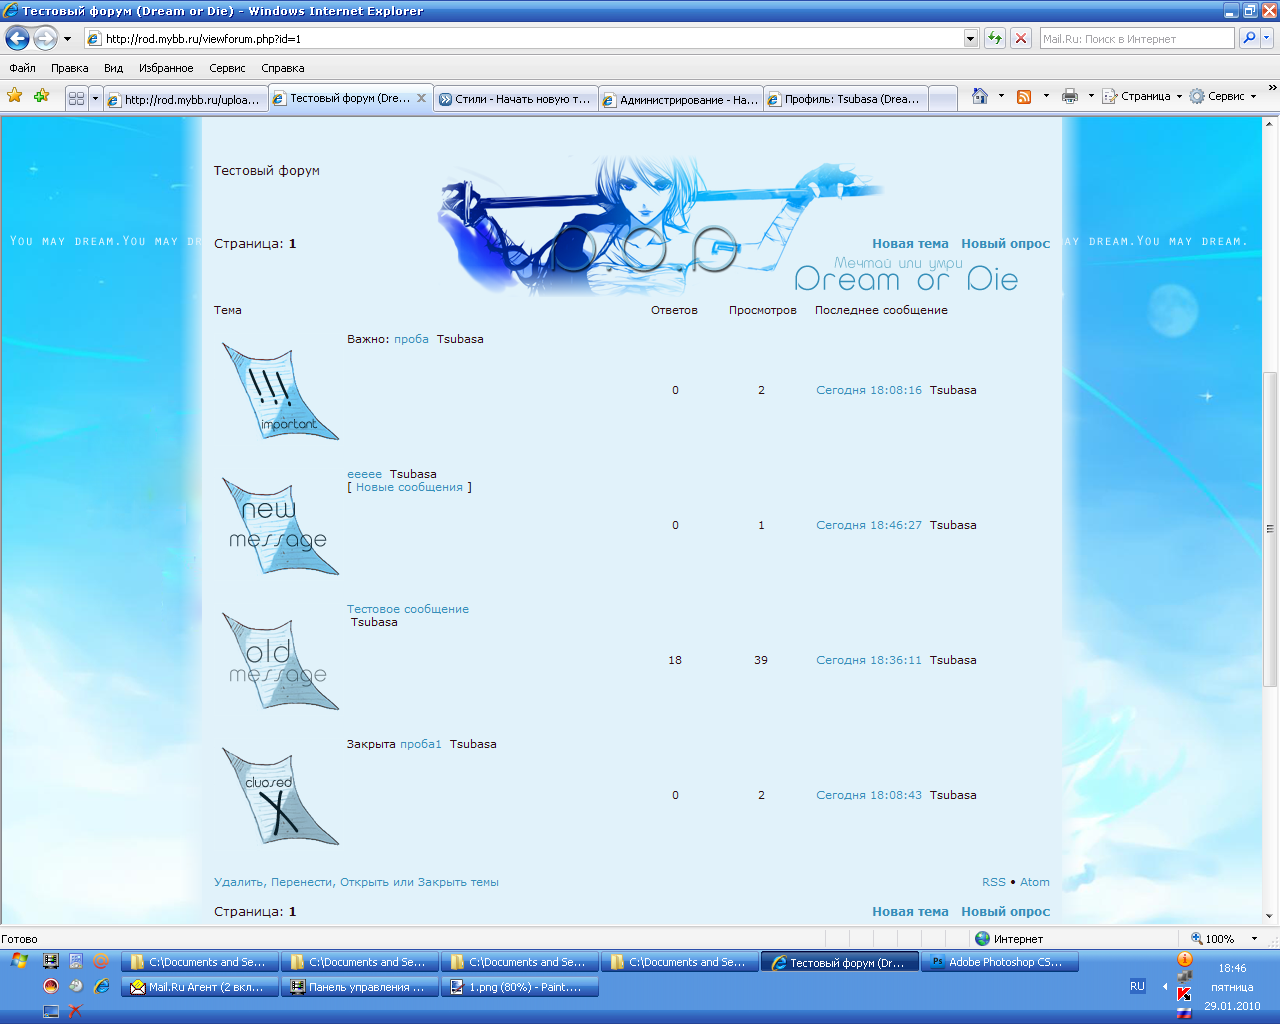
Task: Click the Home page icon
Action: pos(980,96)
